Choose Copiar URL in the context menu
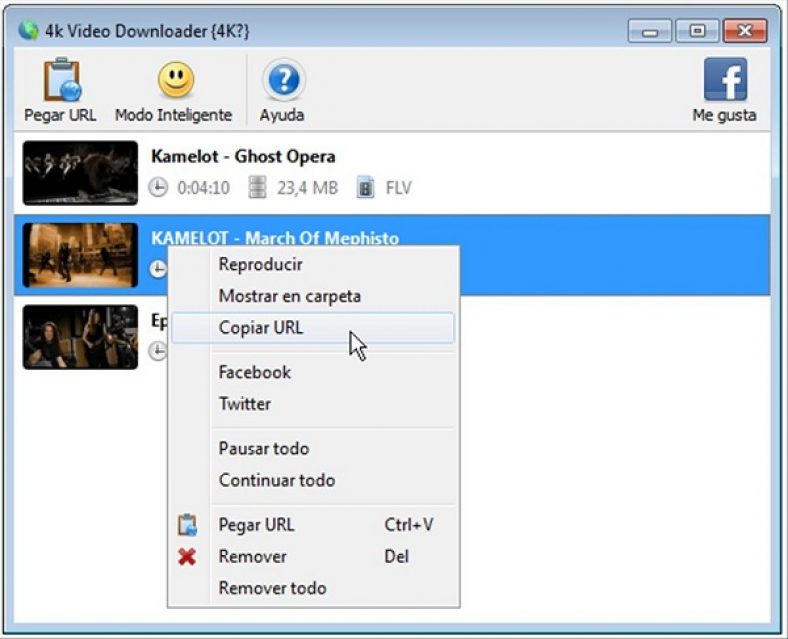The height and width of the screenshot is (639, 788). click(314, 328)
